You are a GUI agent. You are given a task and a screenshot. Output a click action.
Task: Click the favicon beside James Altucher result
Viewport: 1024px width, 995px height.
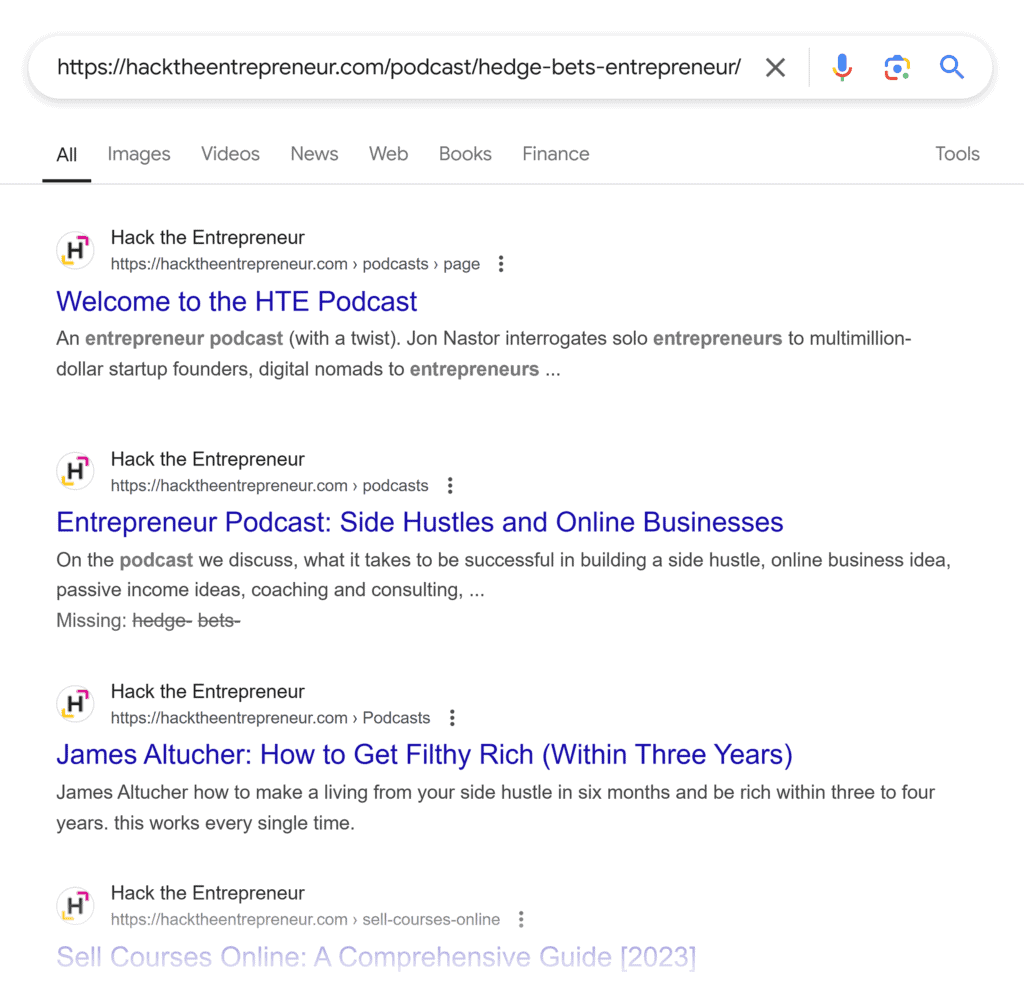[75, 703]
